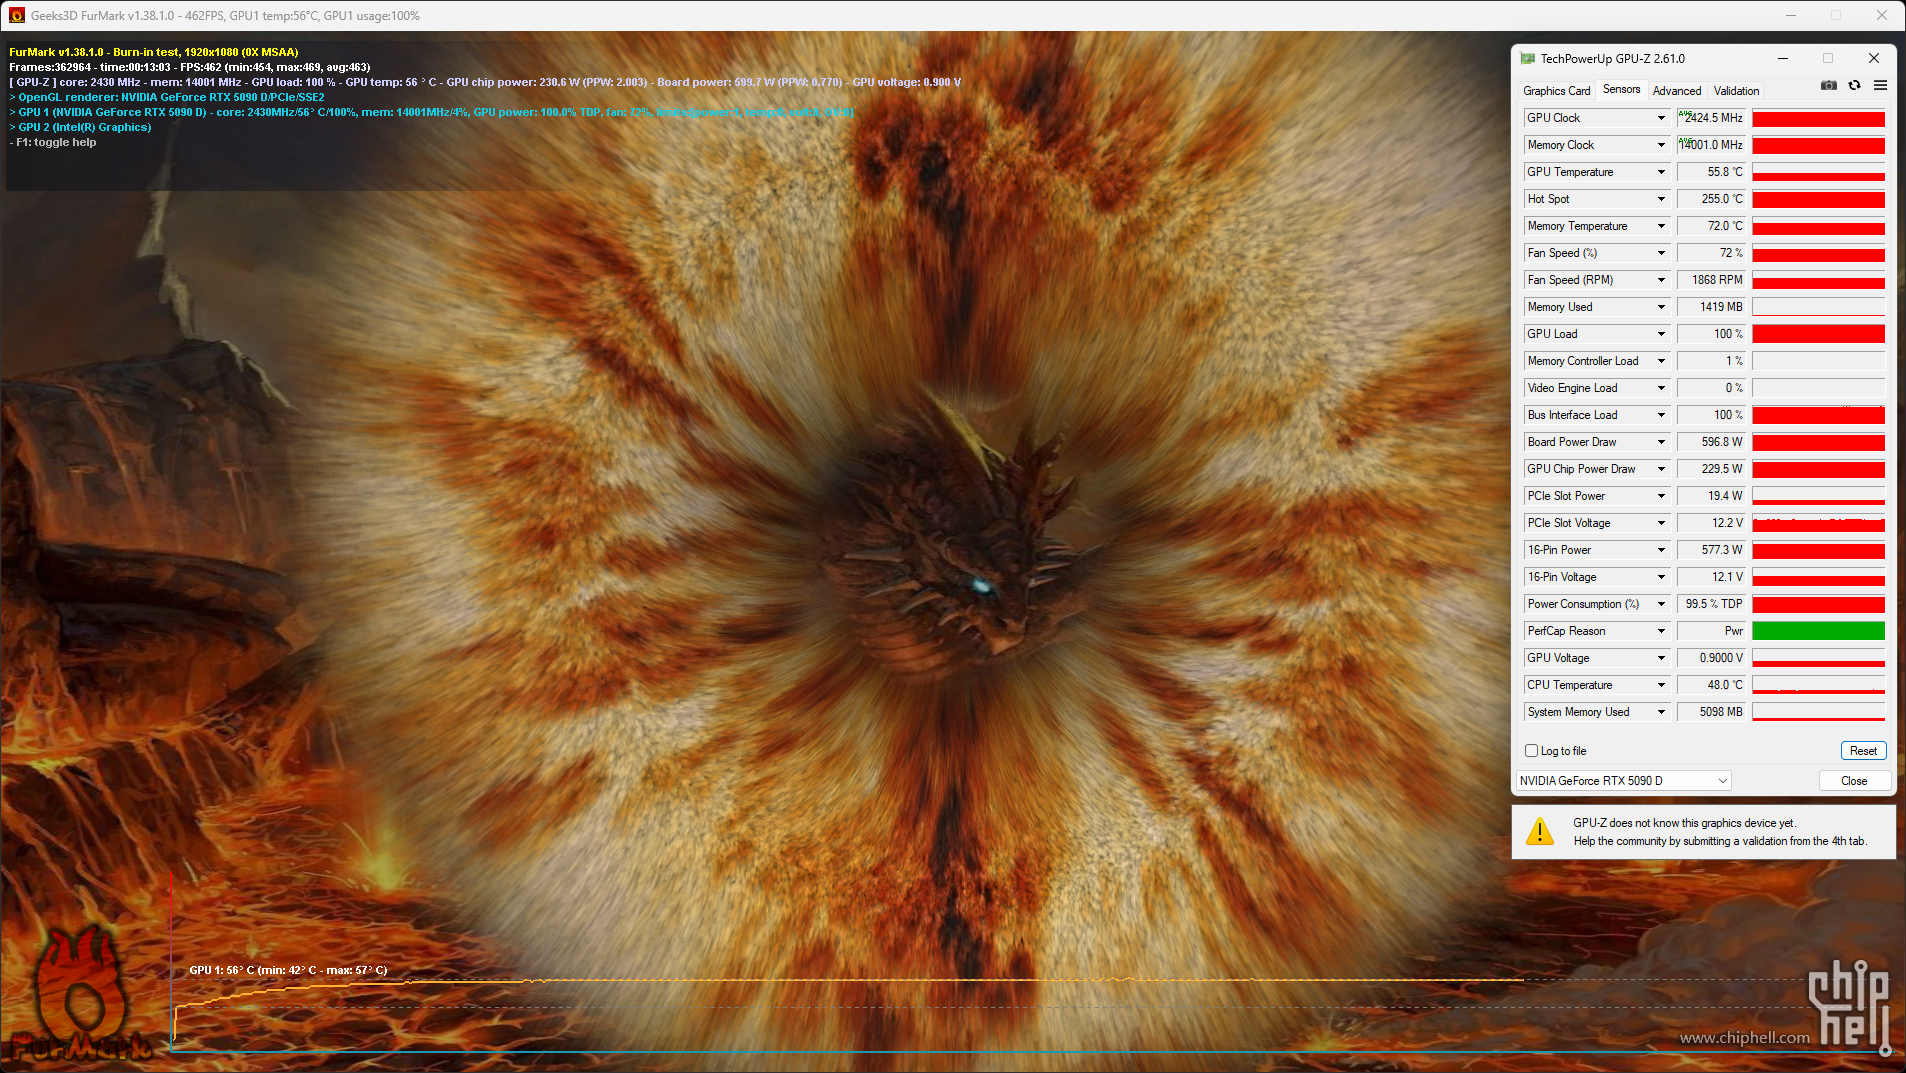The height and width of the screenshot is (1073, 1906).
Task: Open the 16-Pin Power sensor dropdown
Action: coord(1661,550)
